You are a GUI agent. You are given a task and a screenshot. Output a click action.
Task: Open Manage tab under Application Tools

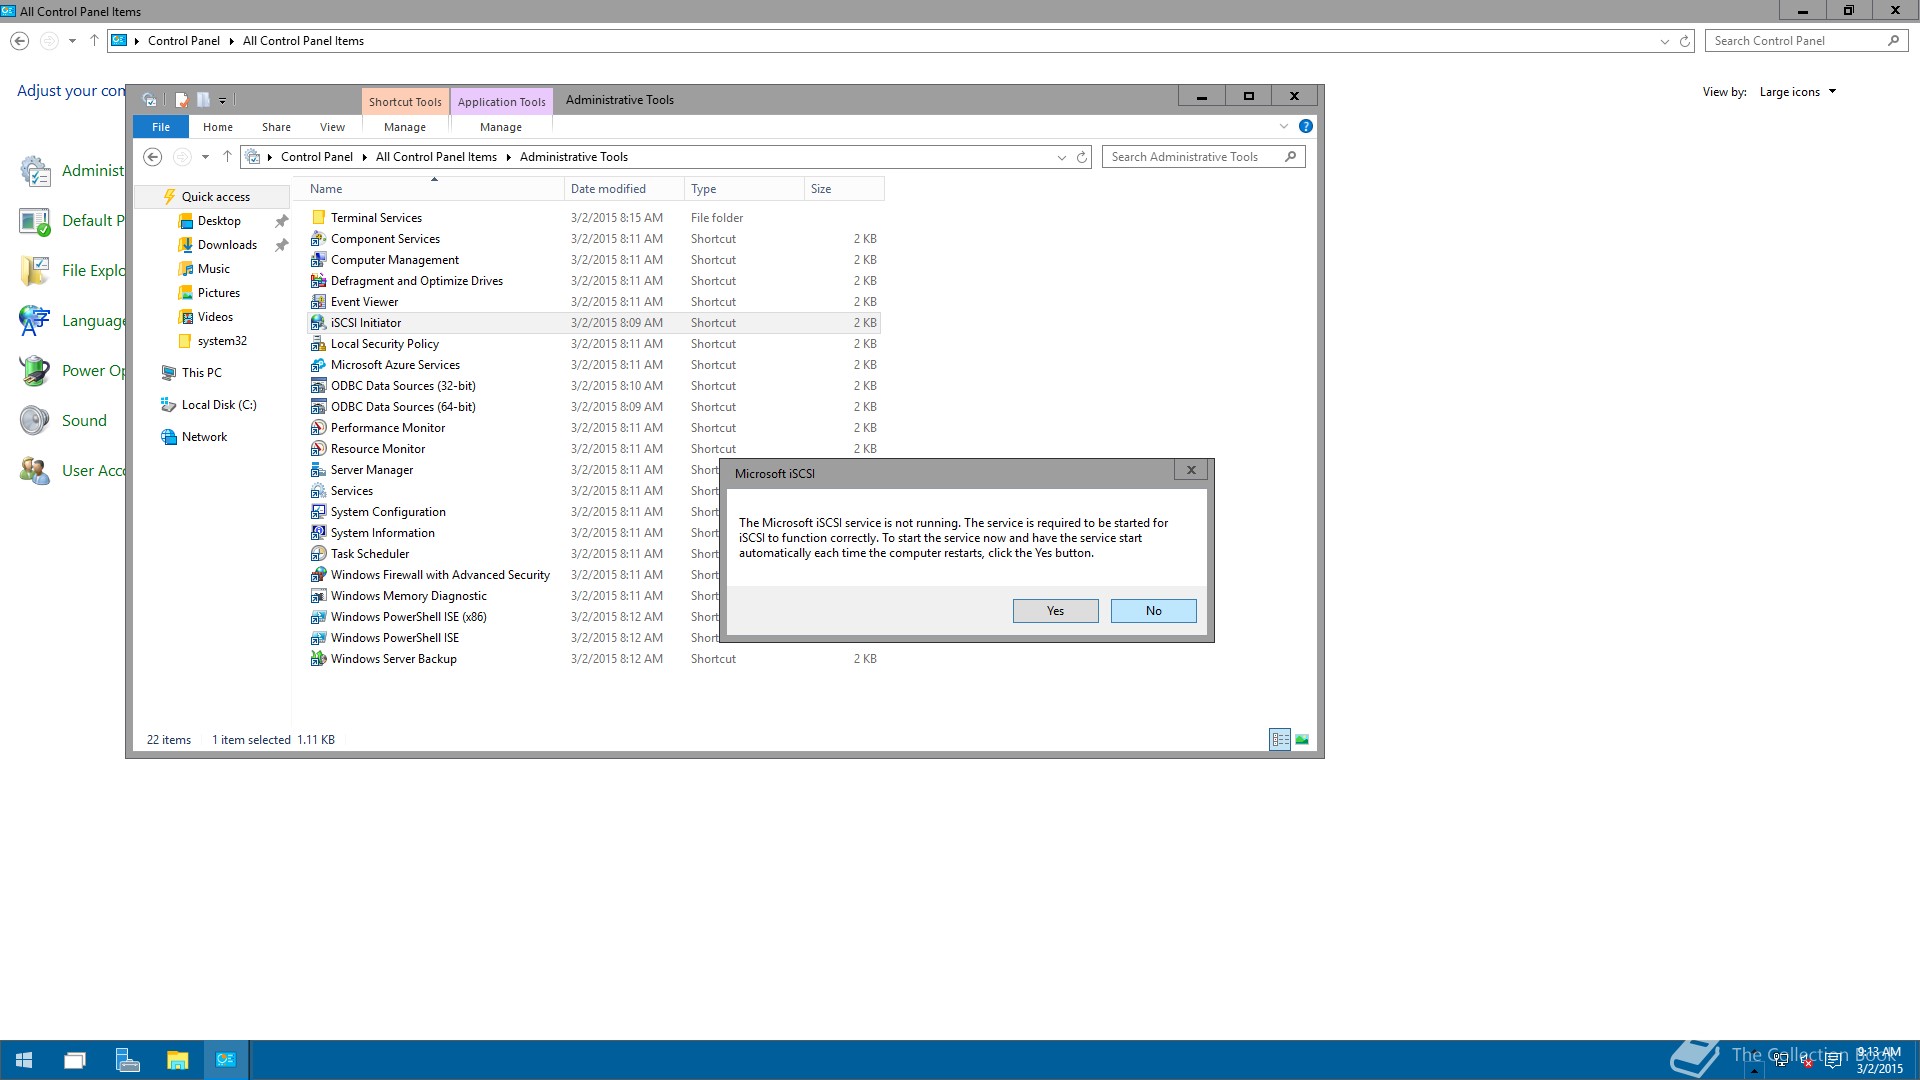(x=501, y=127)
